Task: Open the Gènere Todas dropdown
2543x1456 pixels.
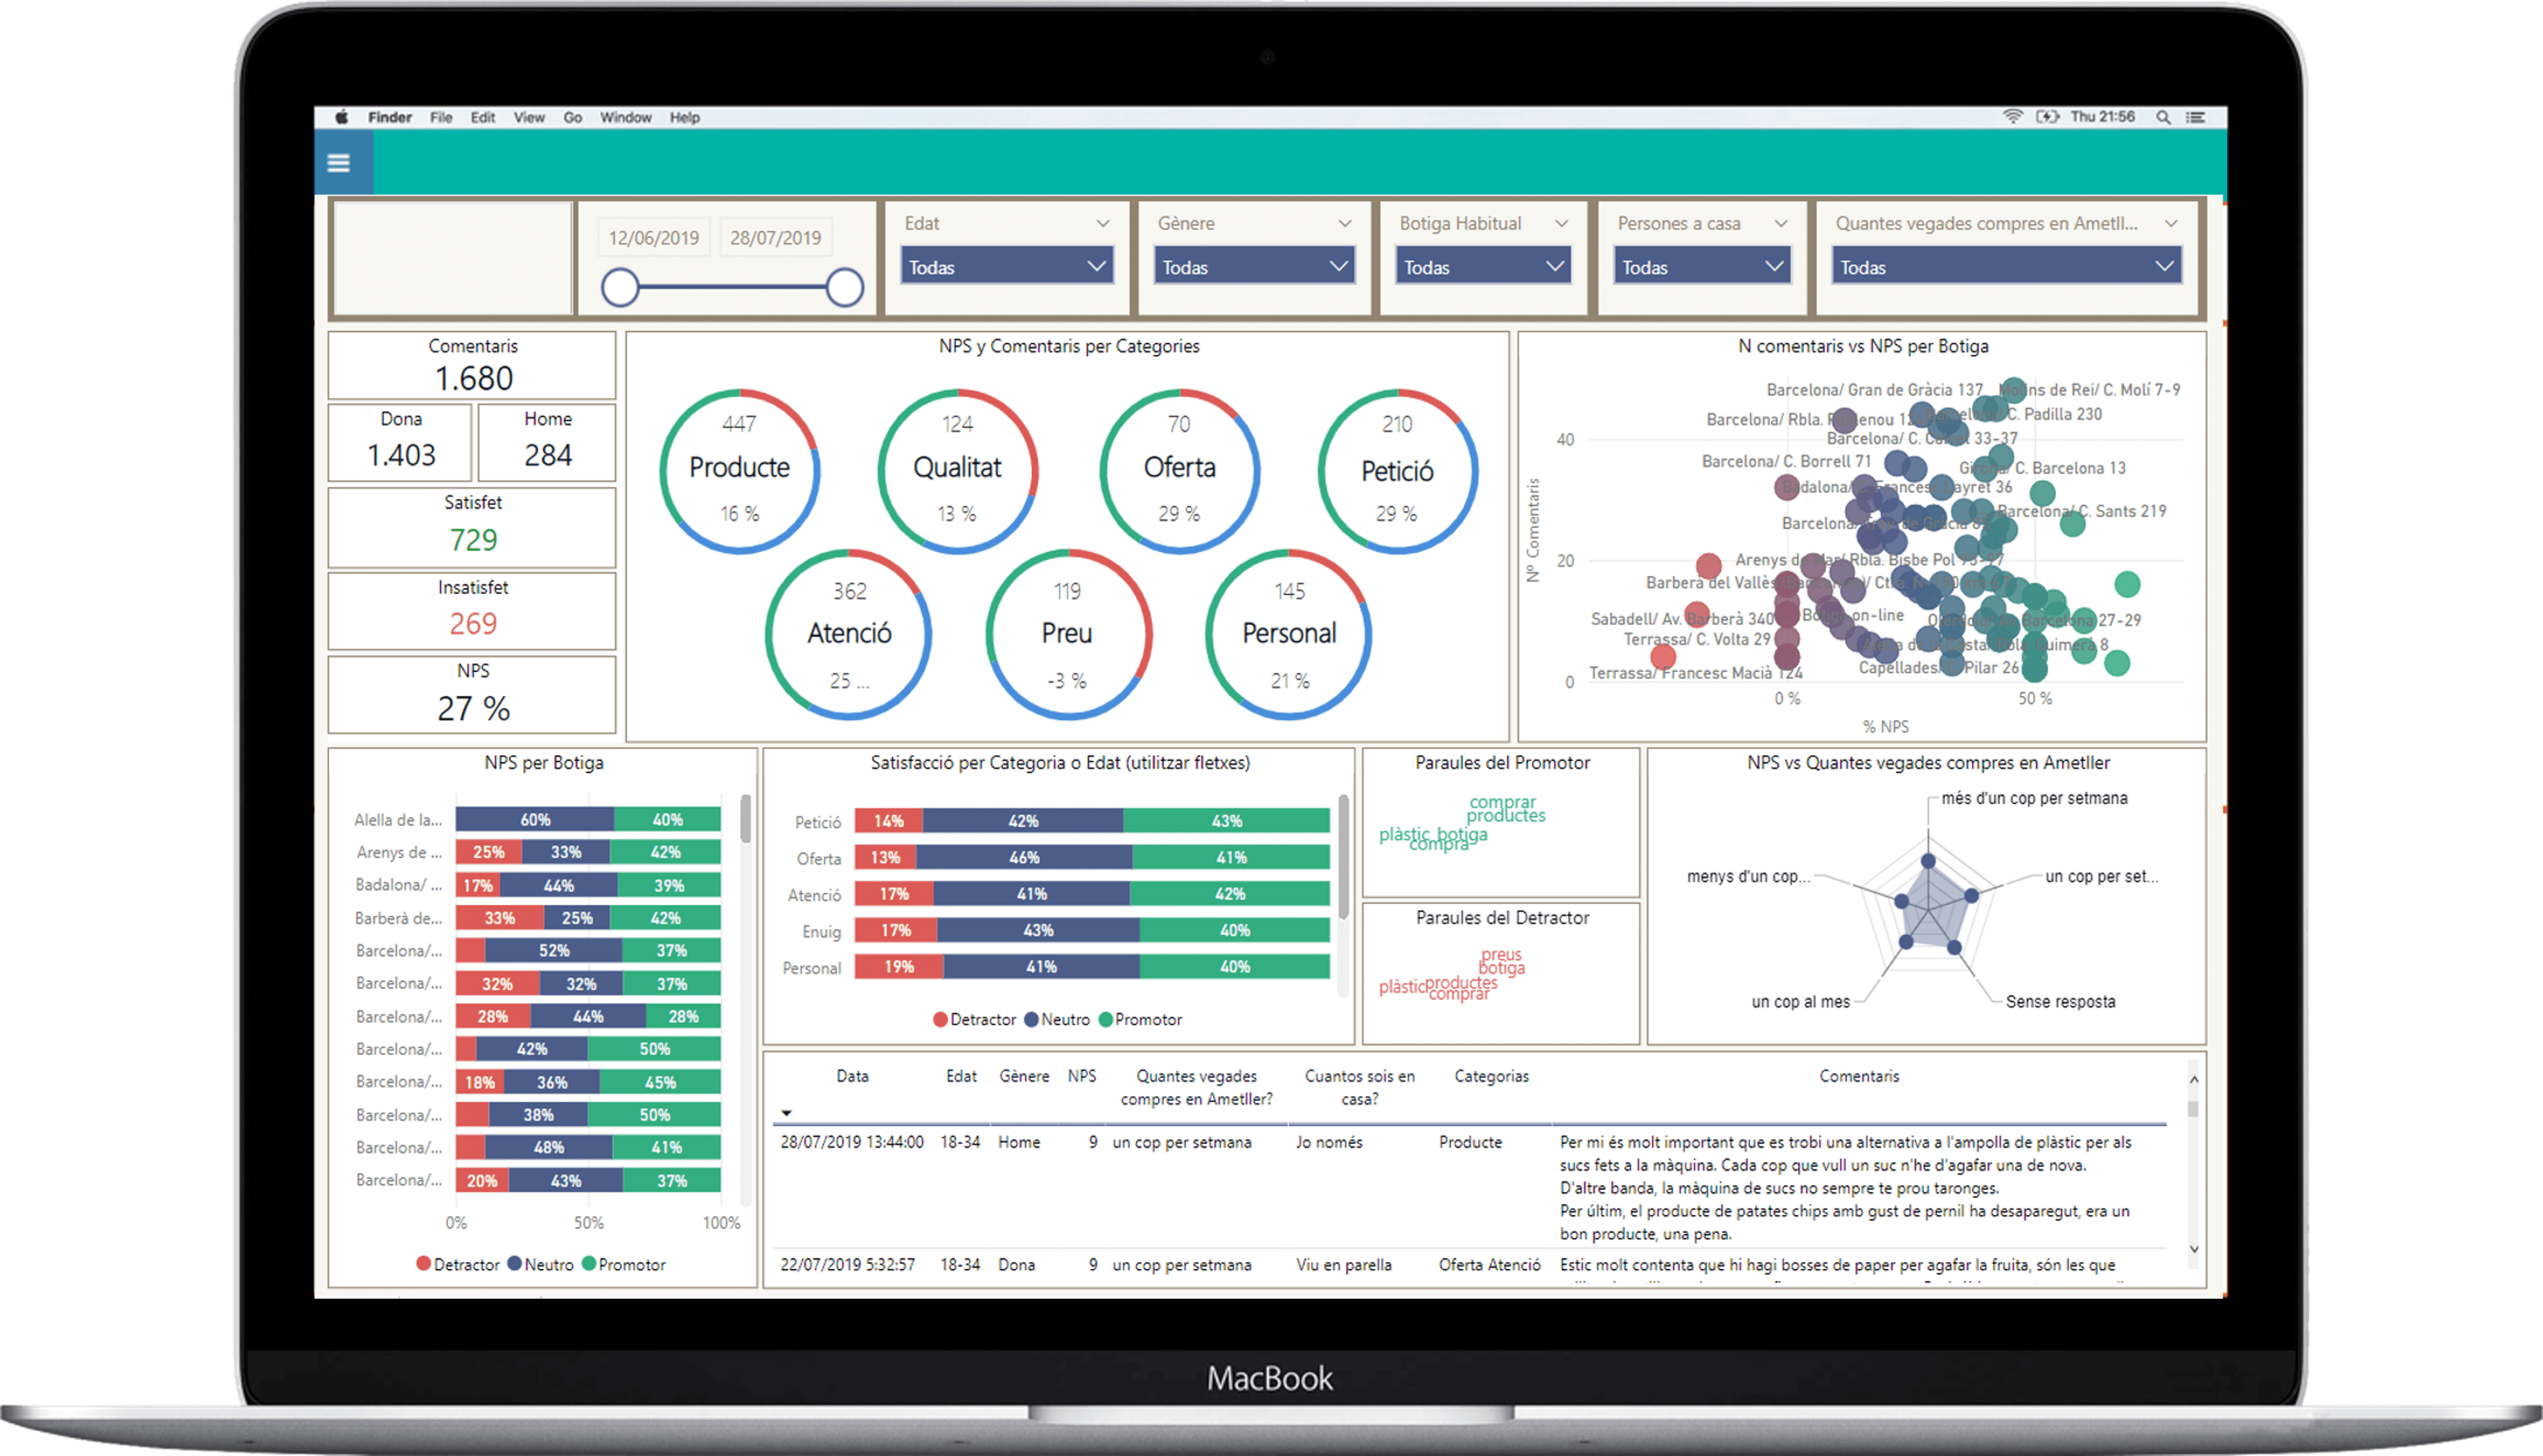Action: [x=1255, y=267]
